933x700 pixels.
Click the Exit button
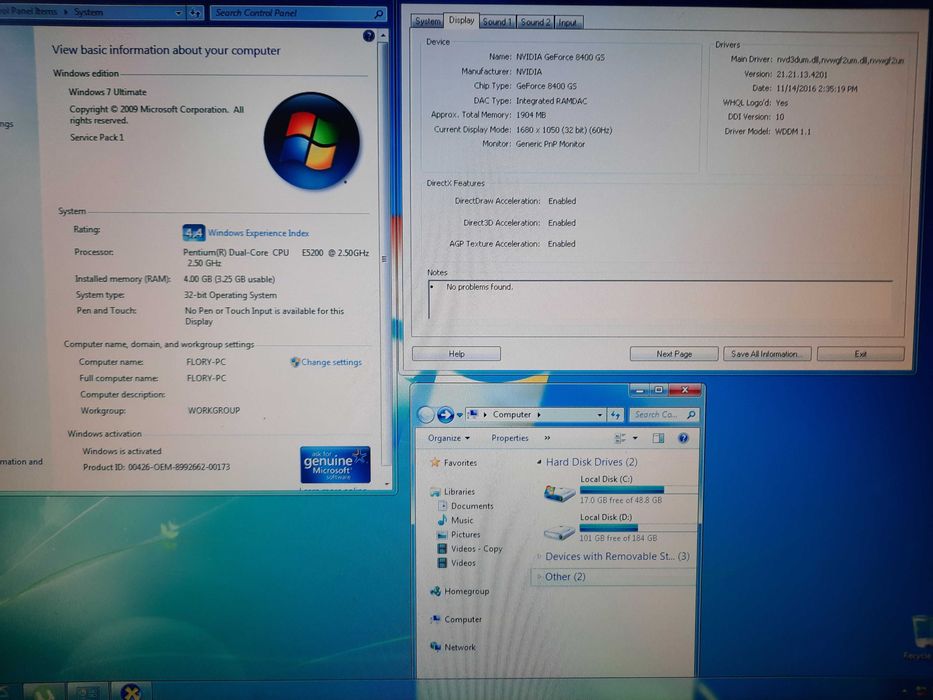coord(860,354)
